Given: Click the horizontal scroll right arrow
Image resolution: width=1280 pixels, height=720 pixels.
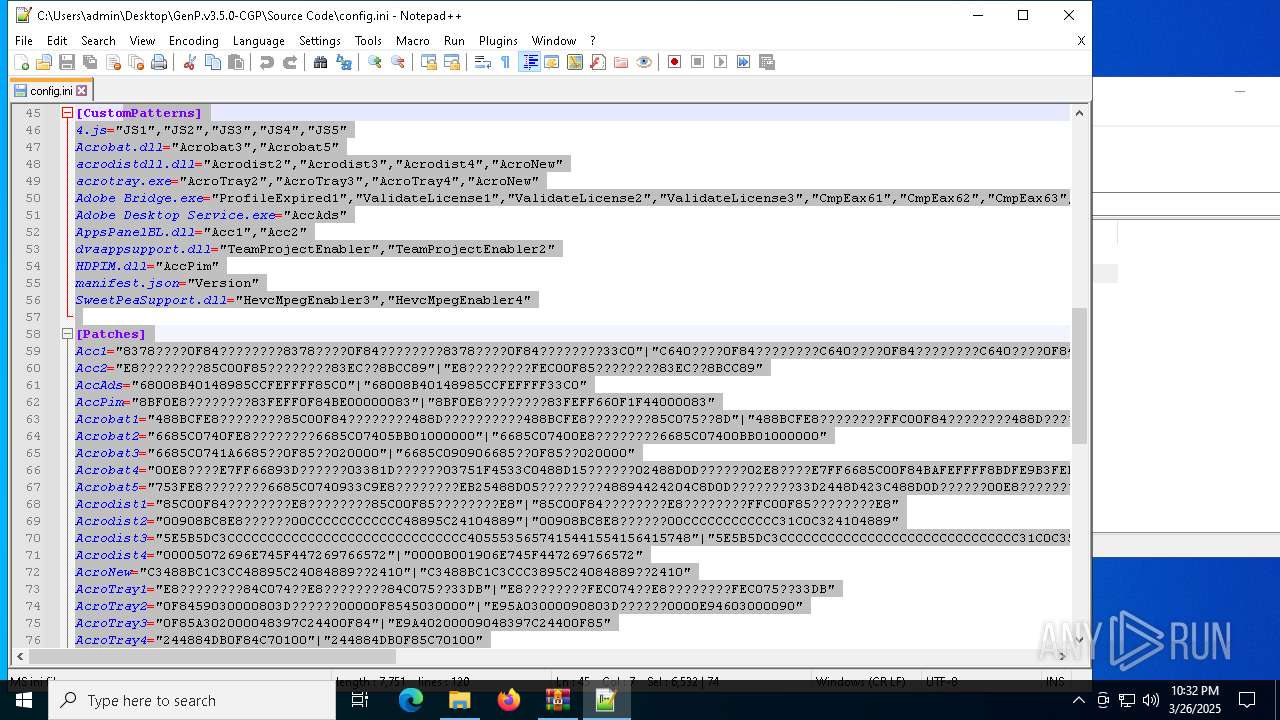Looking at the screenshot, I should click(1062, 656).
